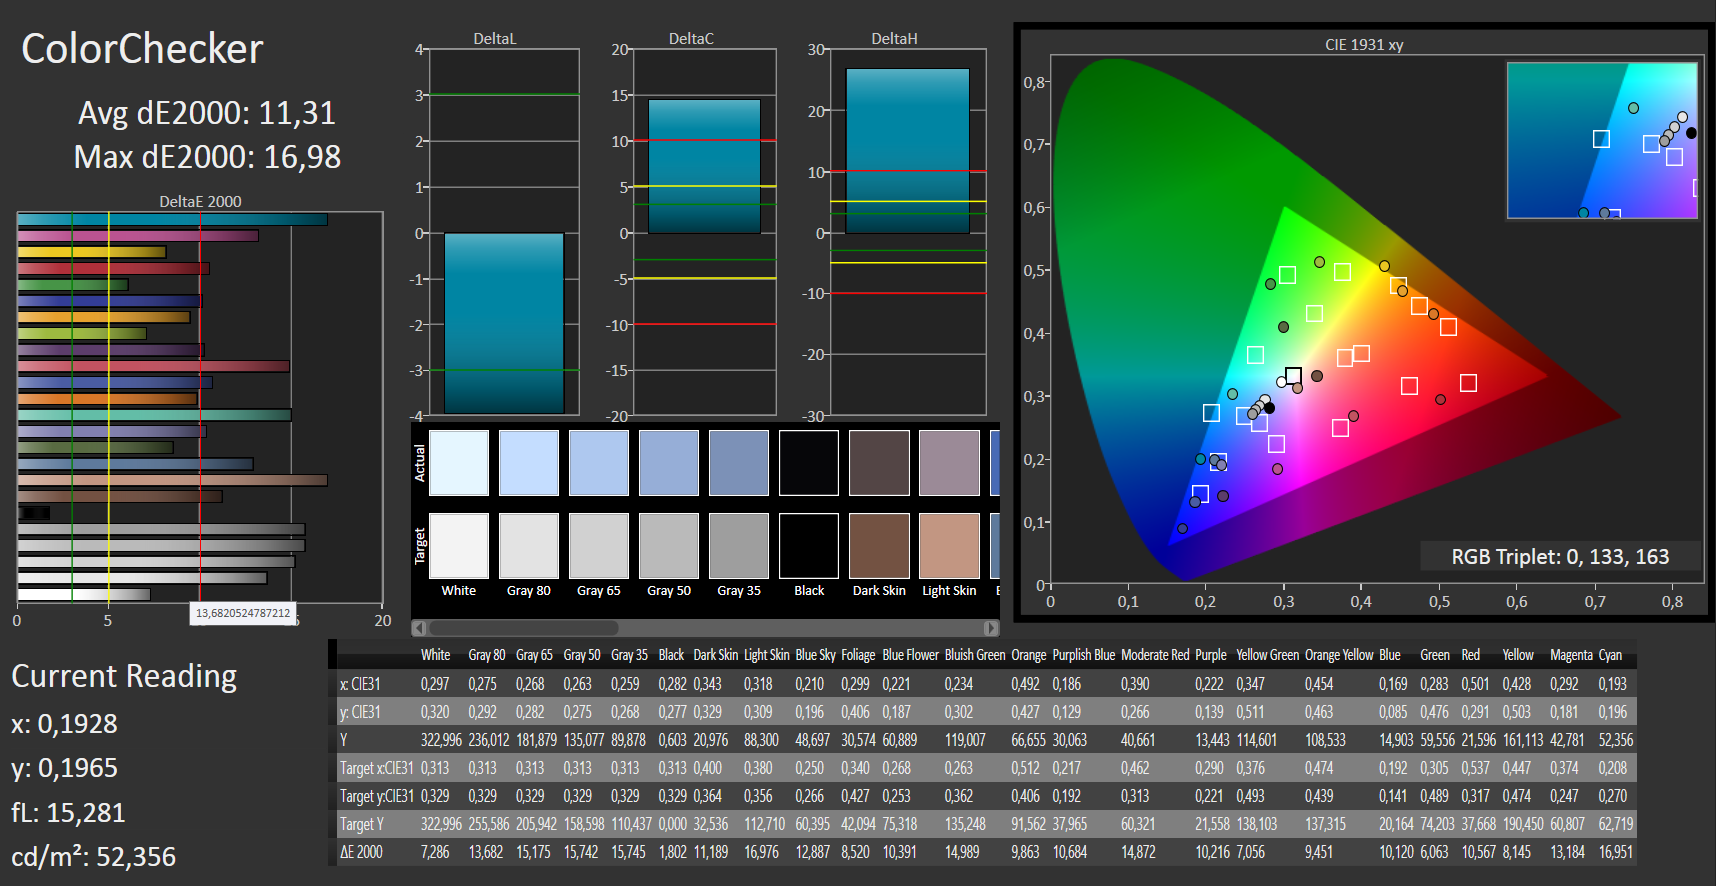Pick the Actual Black swatch

pos(809,463)
